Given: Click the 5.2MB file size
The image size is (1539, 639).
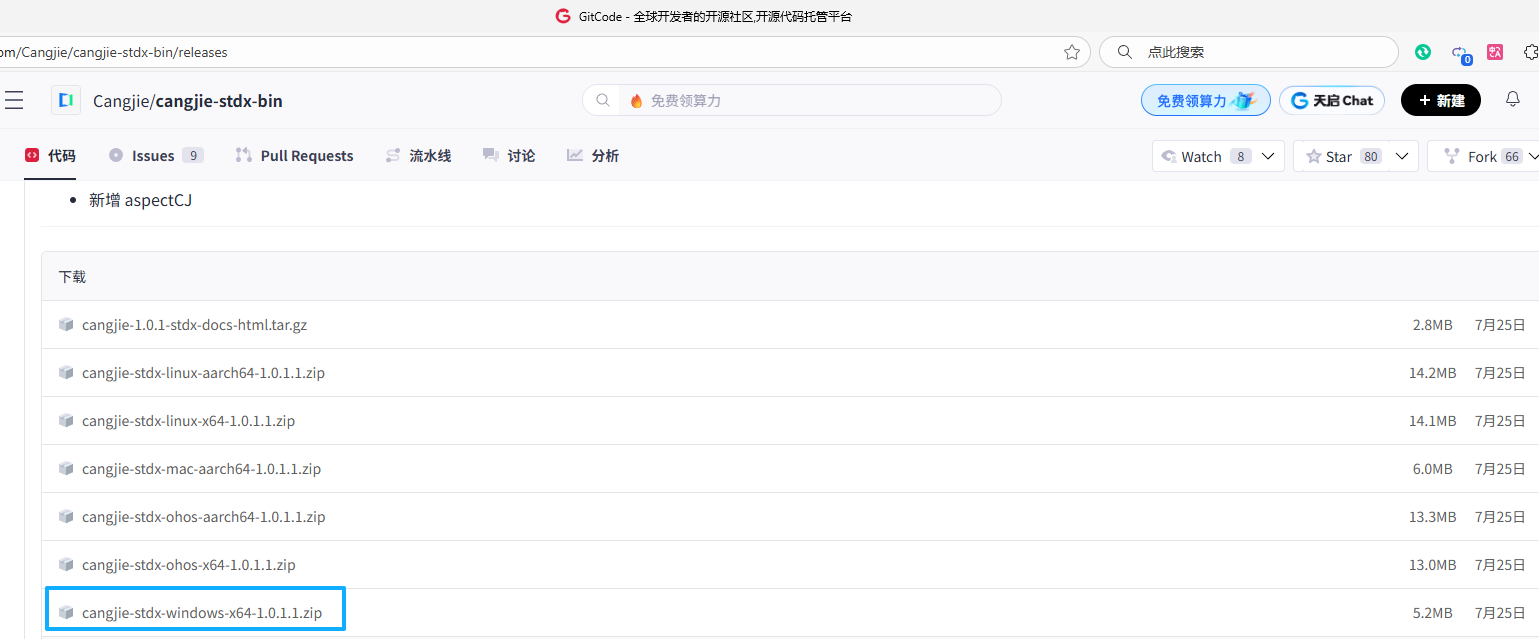Looking at the screenshot, I should pos(1433,613).
